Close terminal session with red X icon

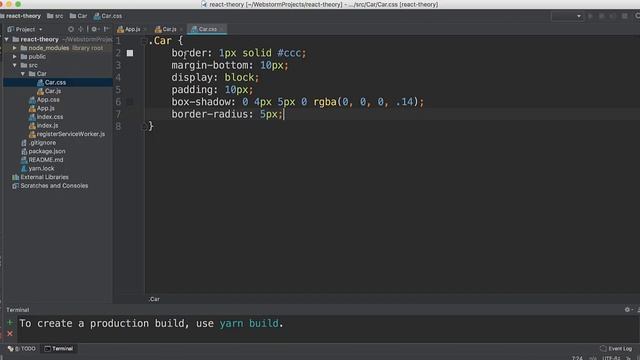coord(10,334)
